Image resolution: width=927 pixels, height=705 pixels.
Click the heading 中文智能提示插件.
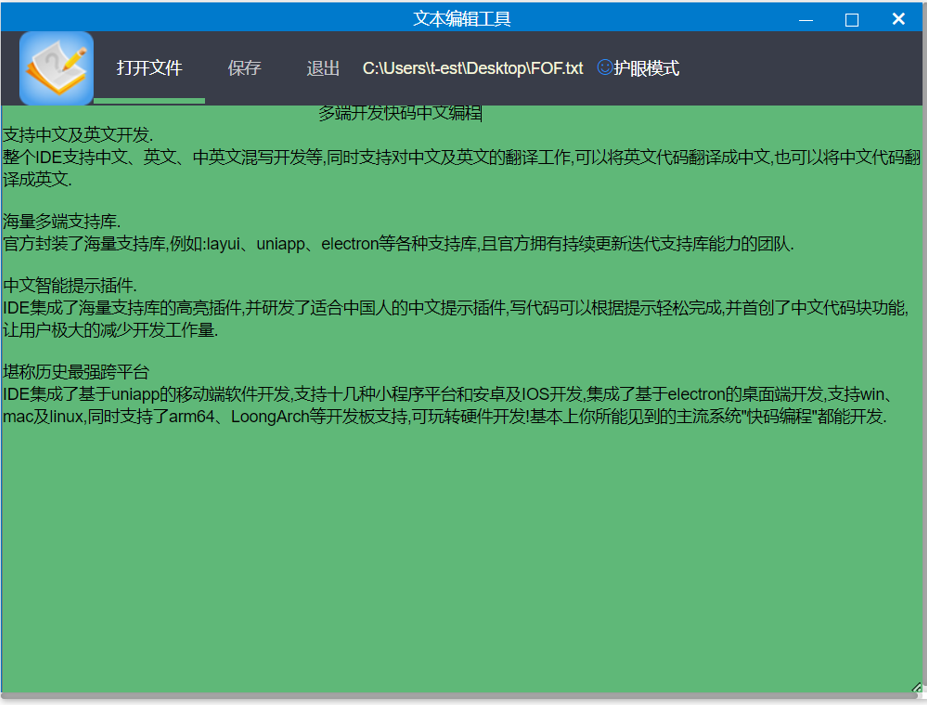(x=70, y=286)
